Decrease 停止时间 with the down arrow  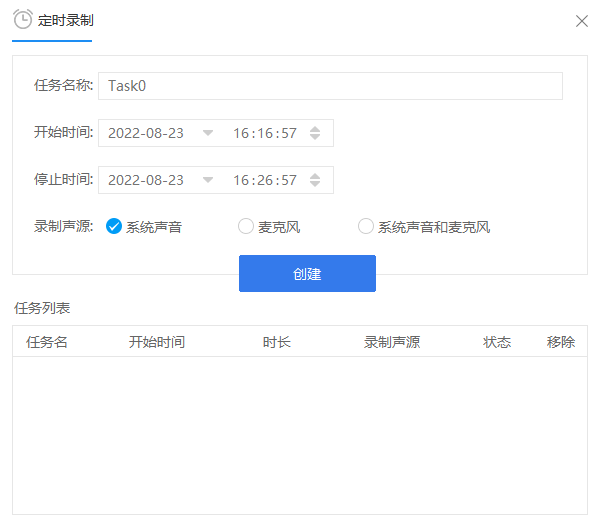pos(315,184)
